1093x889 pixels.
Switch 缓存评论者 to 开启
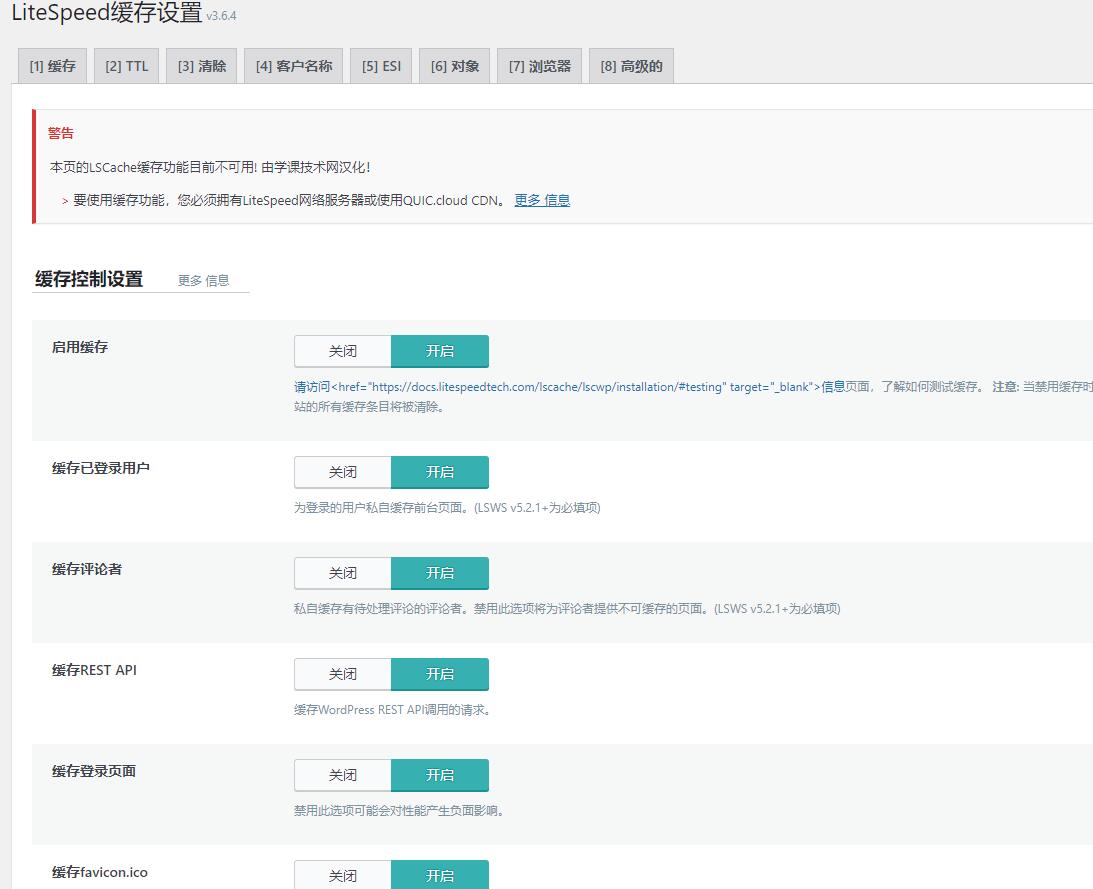439,574
